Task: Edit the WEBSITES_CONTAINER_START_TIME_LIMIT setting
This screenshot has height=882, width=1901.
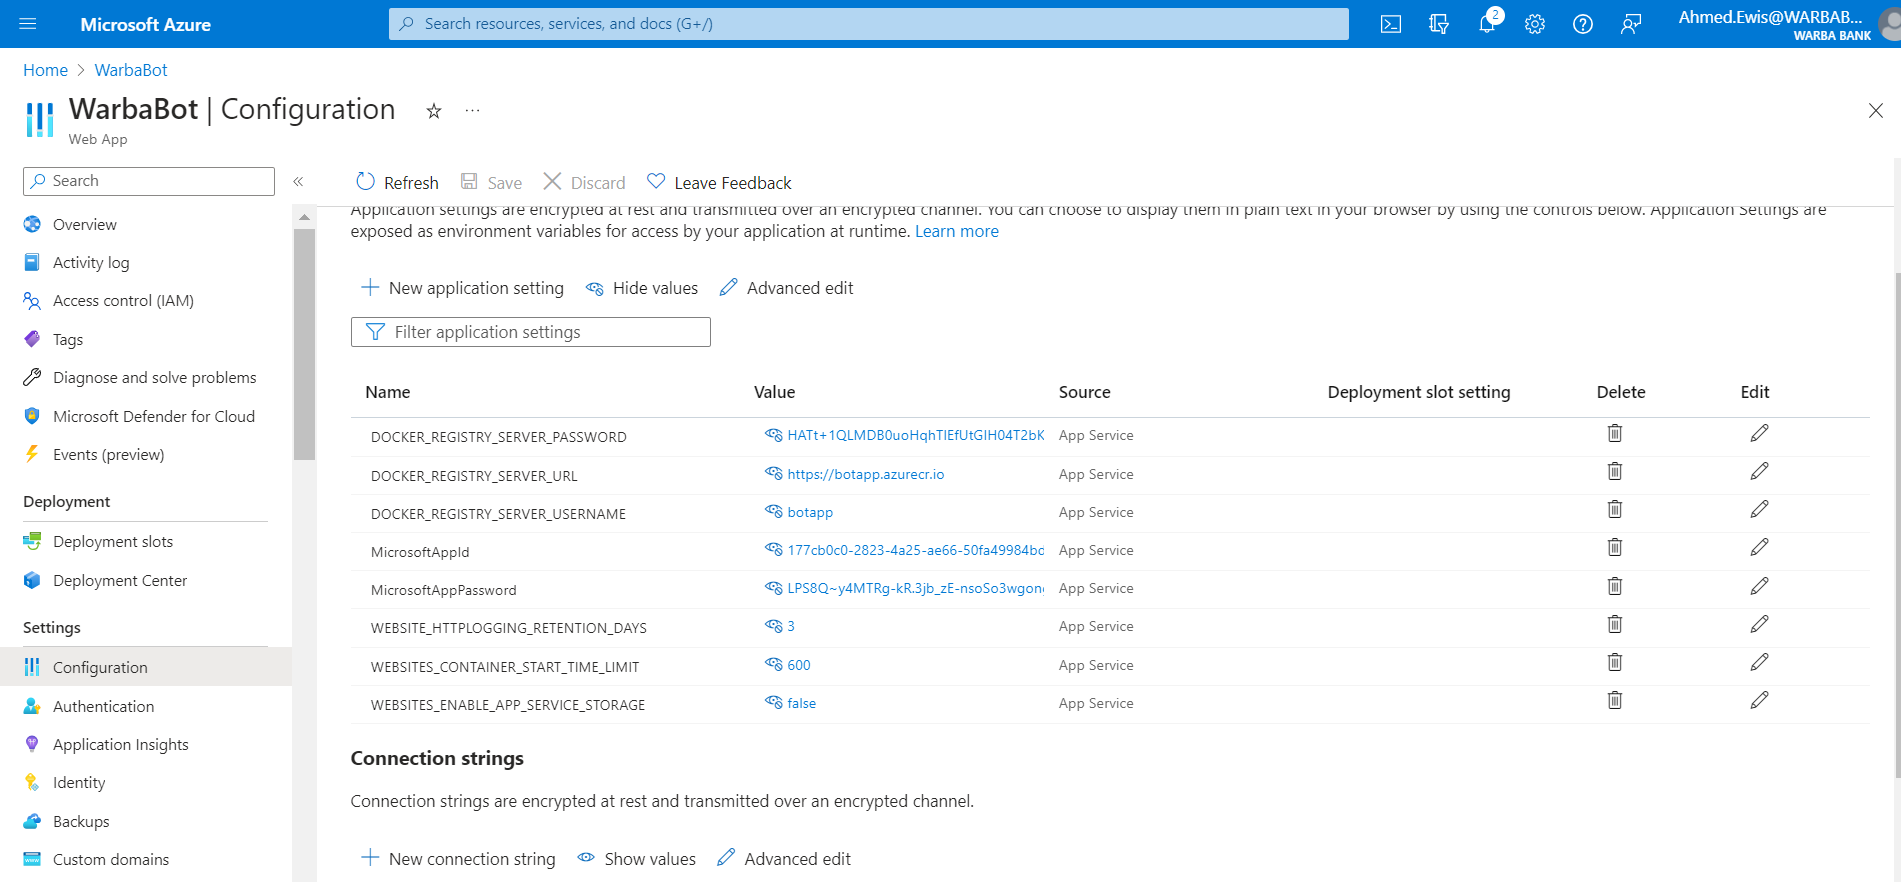Action: tap(1760, 662)
